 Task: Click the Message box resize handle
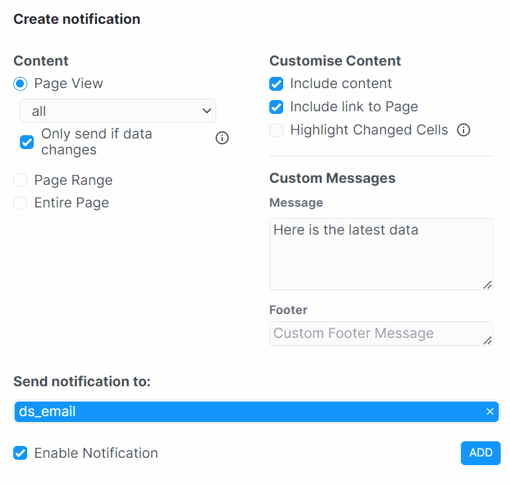[488, 285]
